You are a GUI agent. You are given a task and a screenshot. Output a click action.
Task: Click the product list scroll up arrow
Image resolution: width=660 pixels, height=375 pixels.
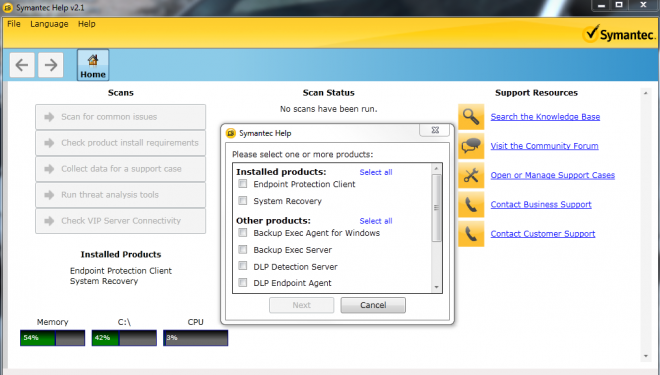(436, 168)
